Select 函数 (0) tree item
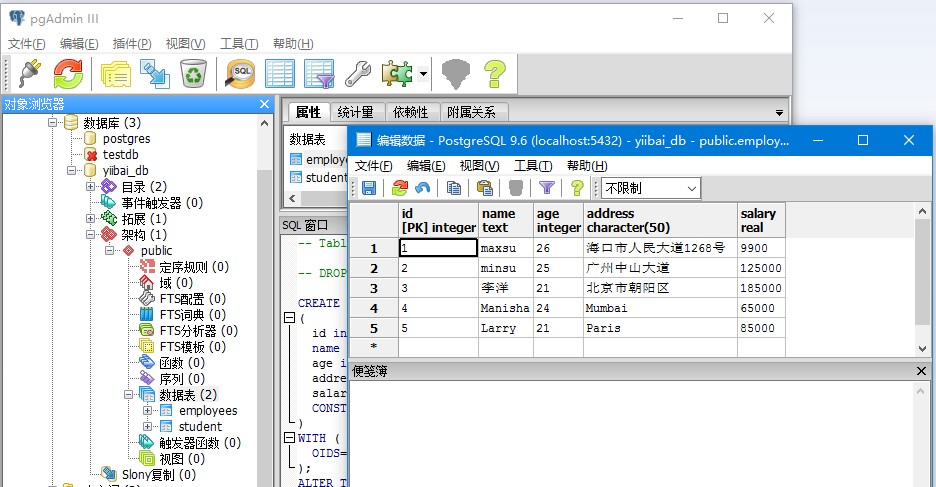The height and width of the screenshot is (487, 936). tap(182, 363)
